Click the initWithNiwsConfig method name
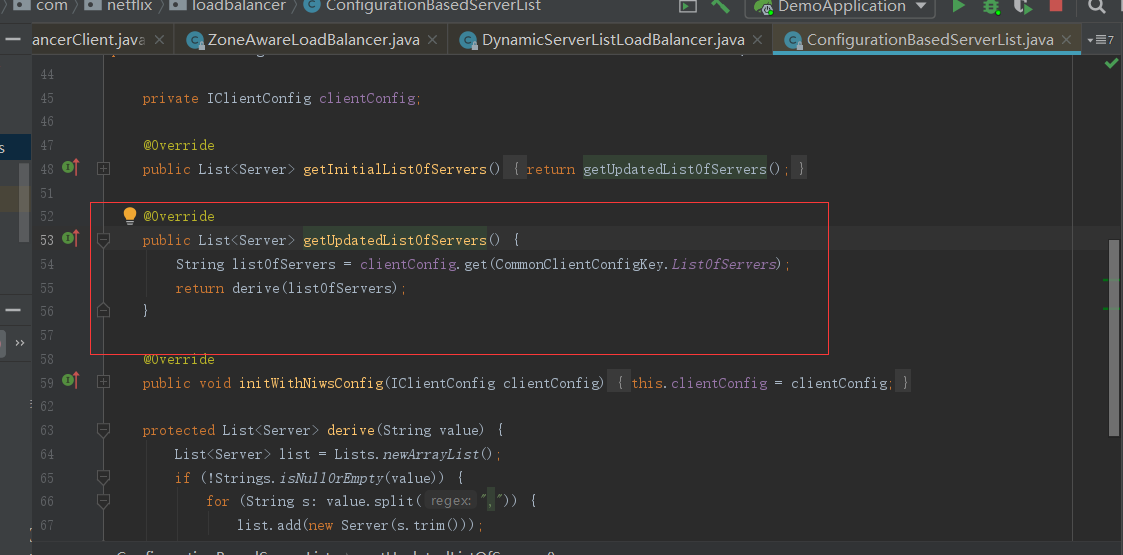This screenshot has width=1123, height=555. pos(312,383)
